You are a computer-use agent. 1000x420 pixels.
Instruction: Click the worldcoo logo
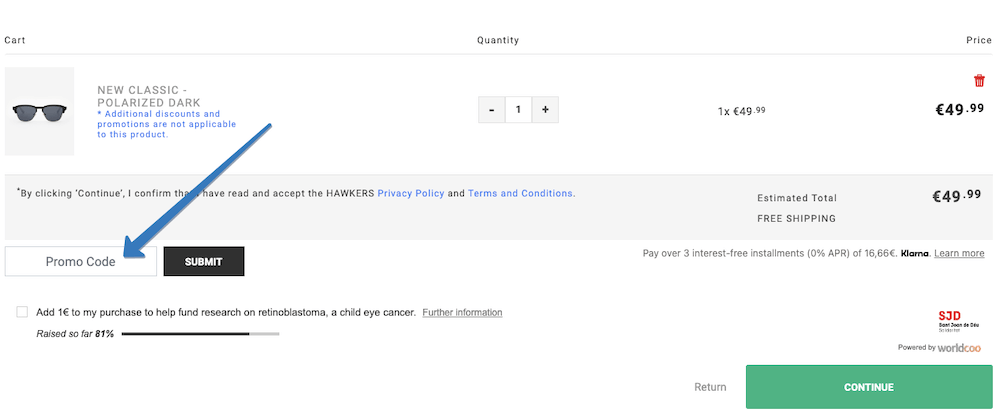(959, 348)
